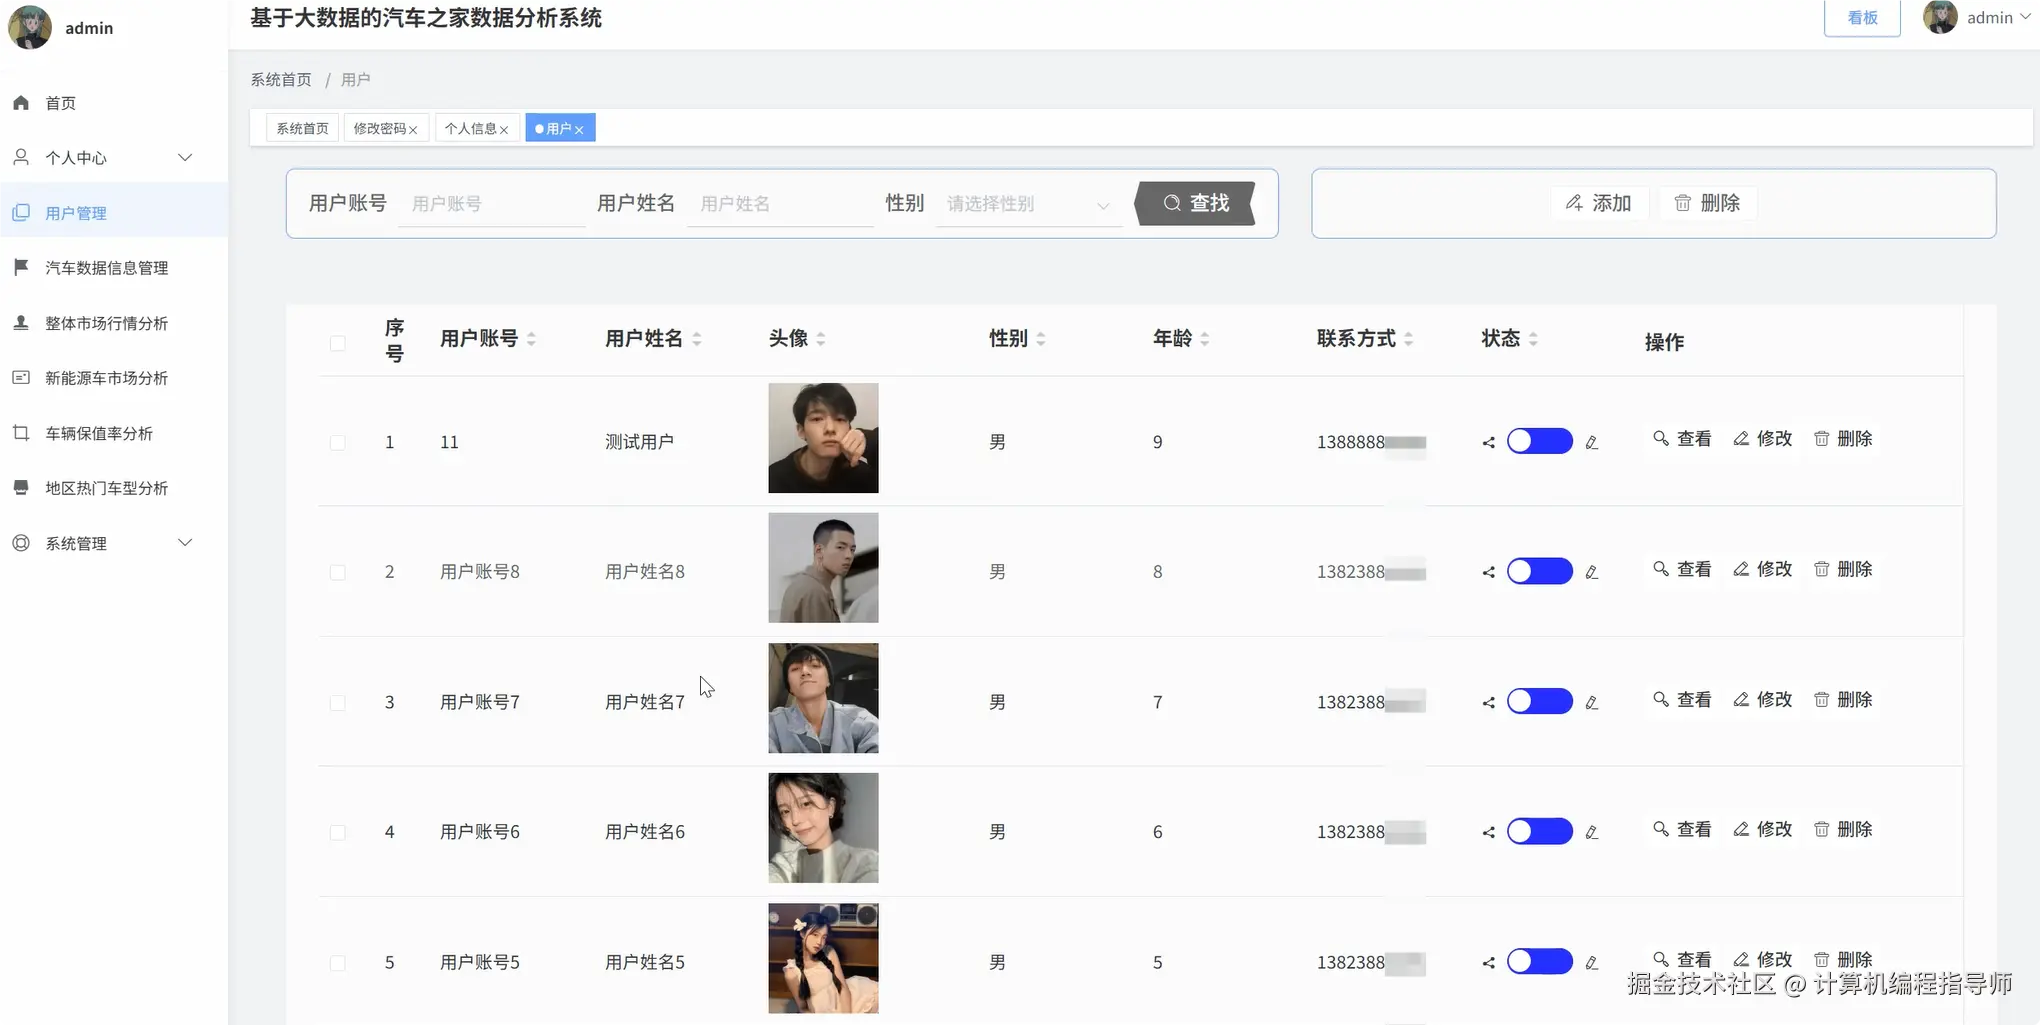Image resolution: width=2040 pixels, height=1025 pixels.
Task: Click the 添加 button to add user
Action: coord(1598,203)
